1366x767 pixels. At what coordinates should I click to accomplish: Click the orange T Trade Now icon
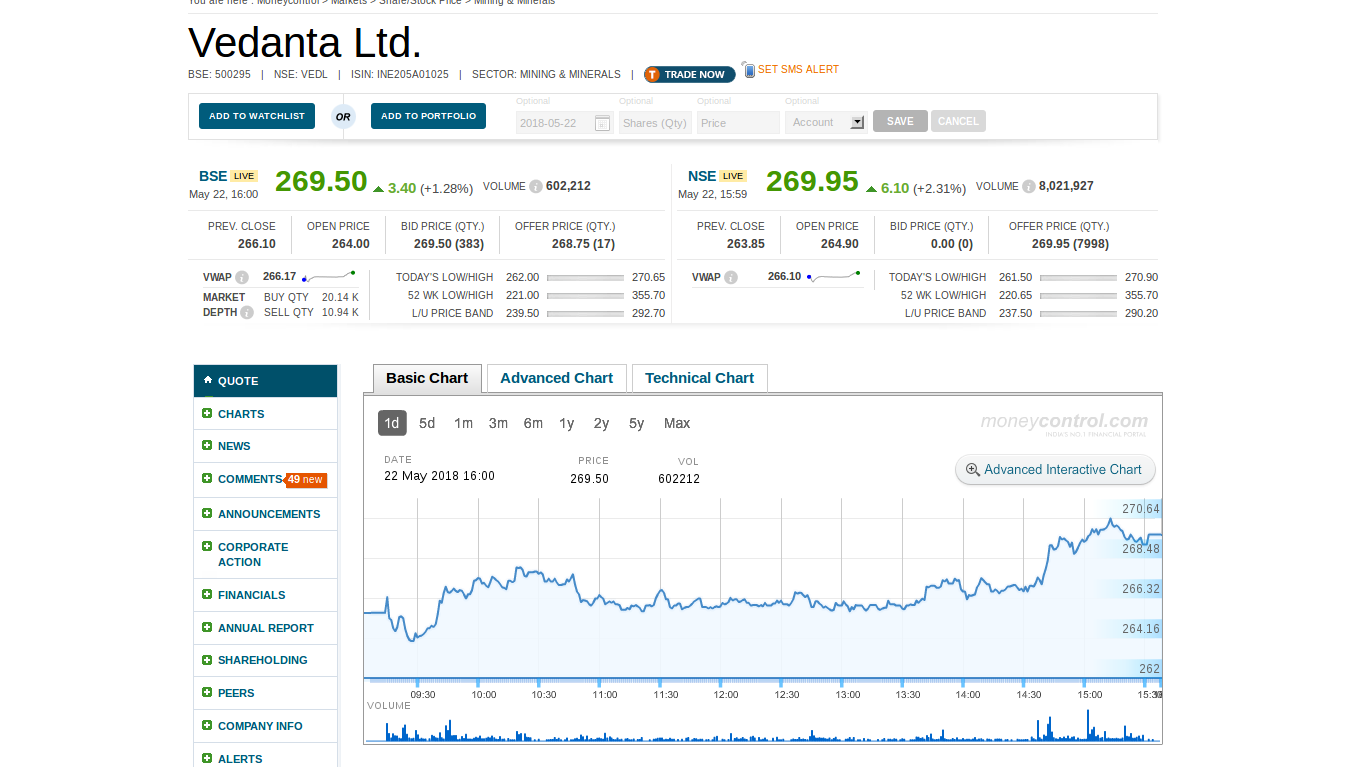point(653,75)
